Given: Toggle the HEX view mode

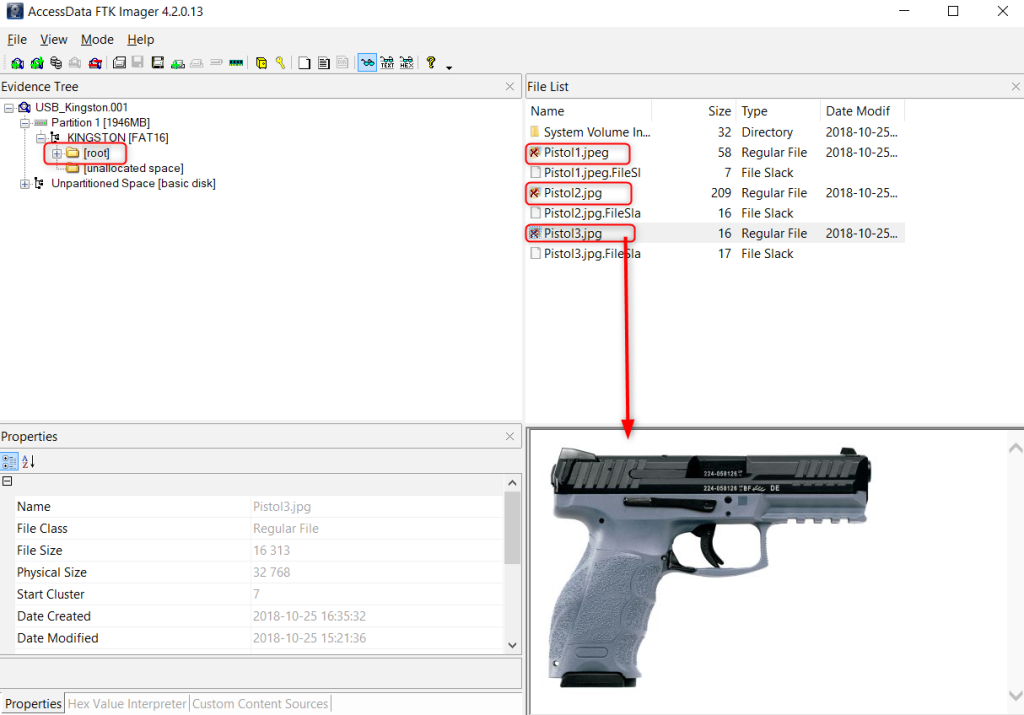Looking at the screenshot, I should click(x=406, y=63).
